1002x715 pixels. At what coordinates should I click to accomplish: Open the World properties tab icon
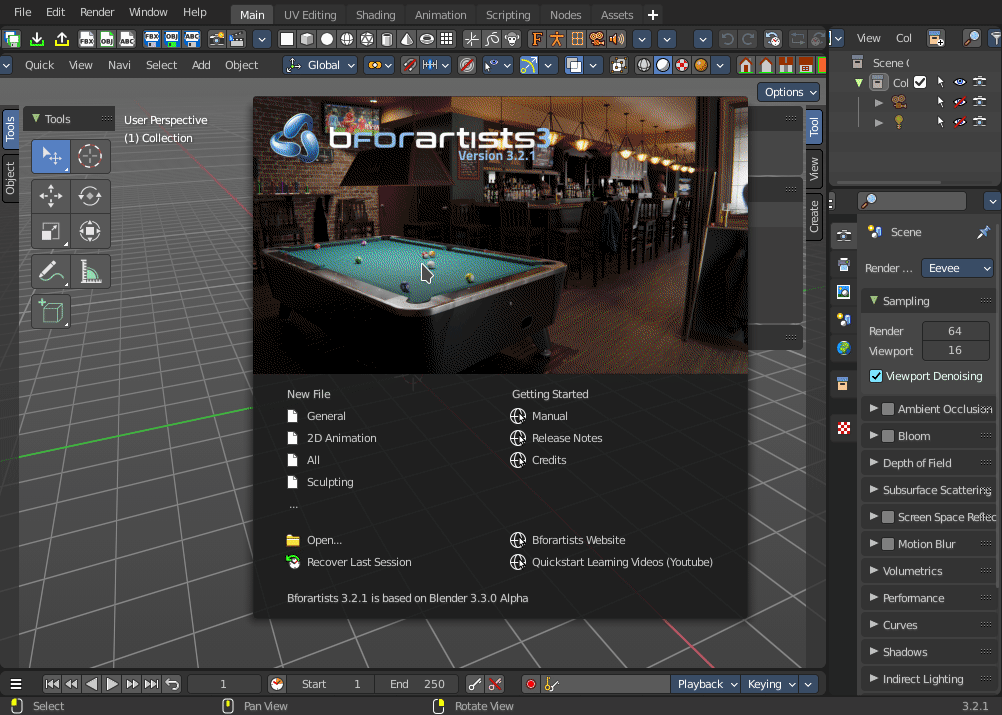pos(844,348)
